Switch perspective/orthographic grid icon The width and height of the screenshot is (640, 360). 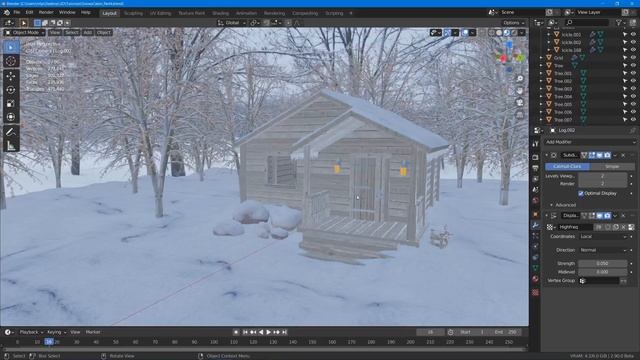pyautogui.click(x=520, y=115)
